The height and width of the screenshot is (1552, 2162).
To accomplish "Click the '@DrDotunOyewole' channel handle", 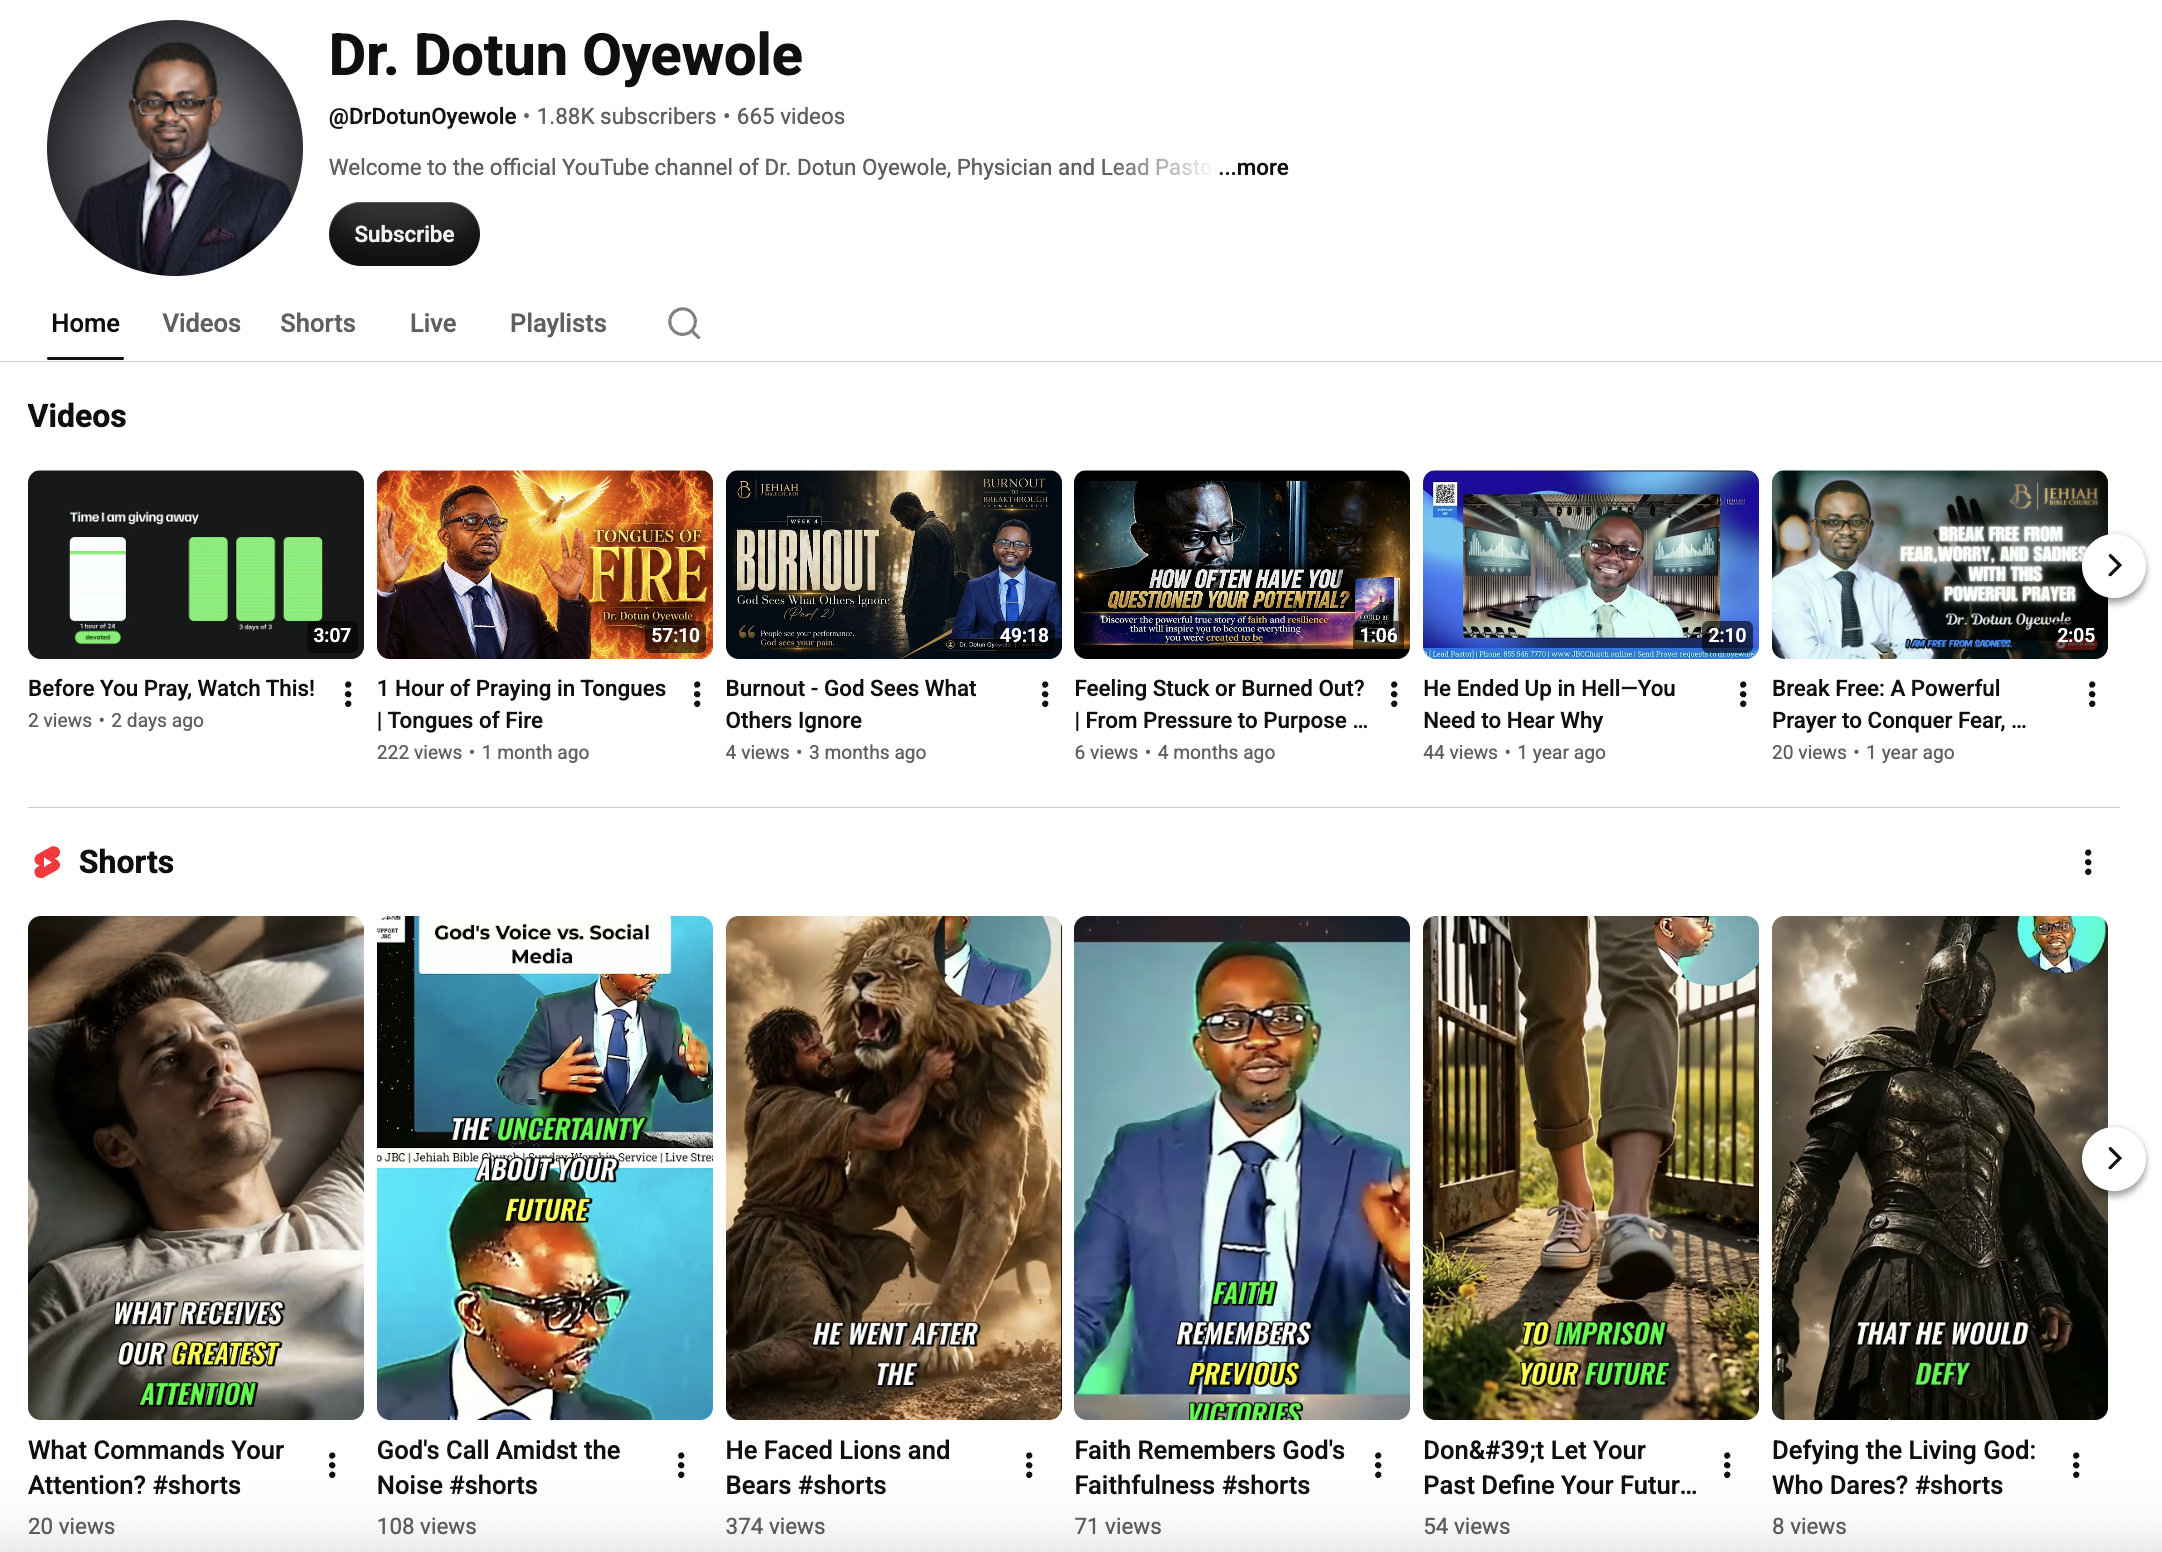I will tap(422, 116).
